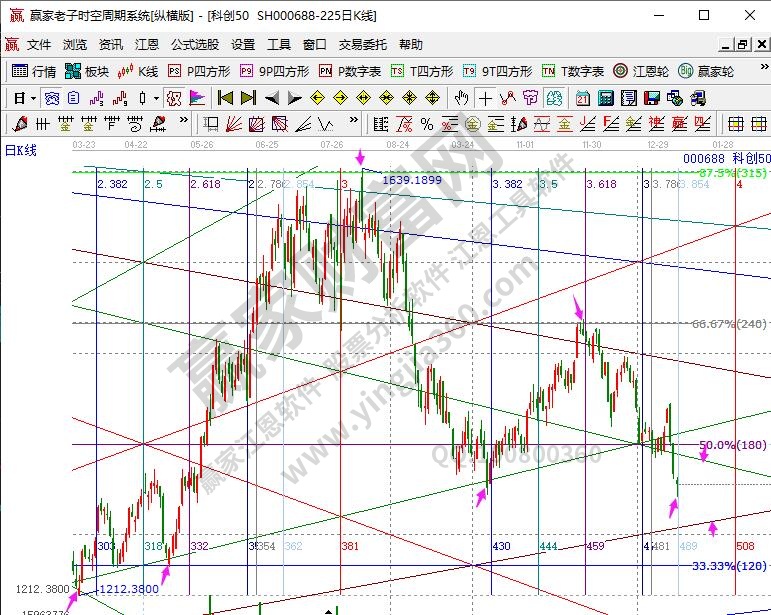Jump to the first bar icon
Image resolution: width=771 pixels, height=615 pixels.
click(x=225, y=98)
